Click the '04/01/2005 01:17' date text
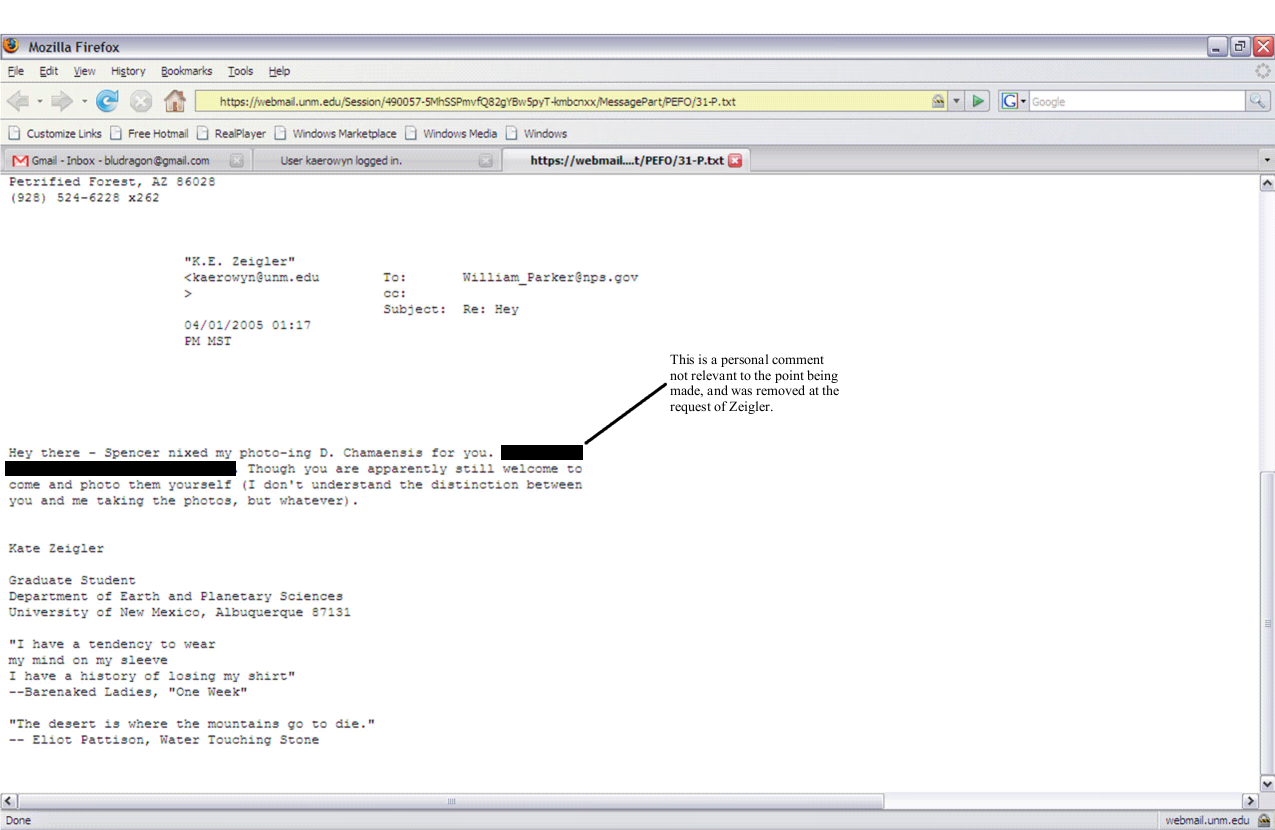The image size is (1275, 830). [248, 325]
